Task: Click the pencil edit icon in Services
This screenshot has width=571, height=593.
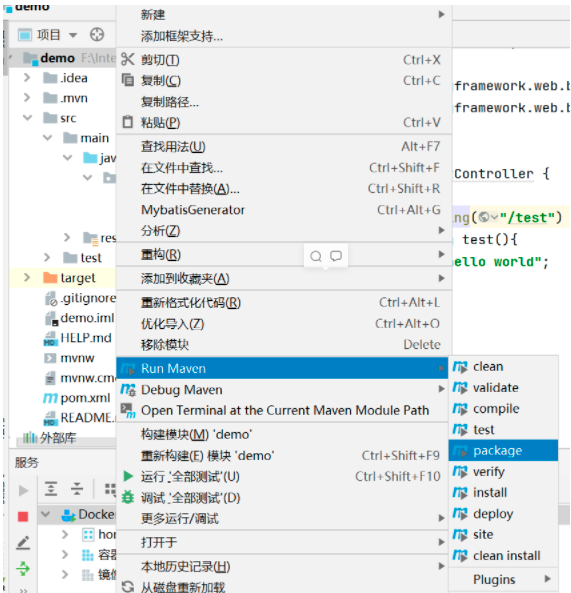Action: click(23, 543)
